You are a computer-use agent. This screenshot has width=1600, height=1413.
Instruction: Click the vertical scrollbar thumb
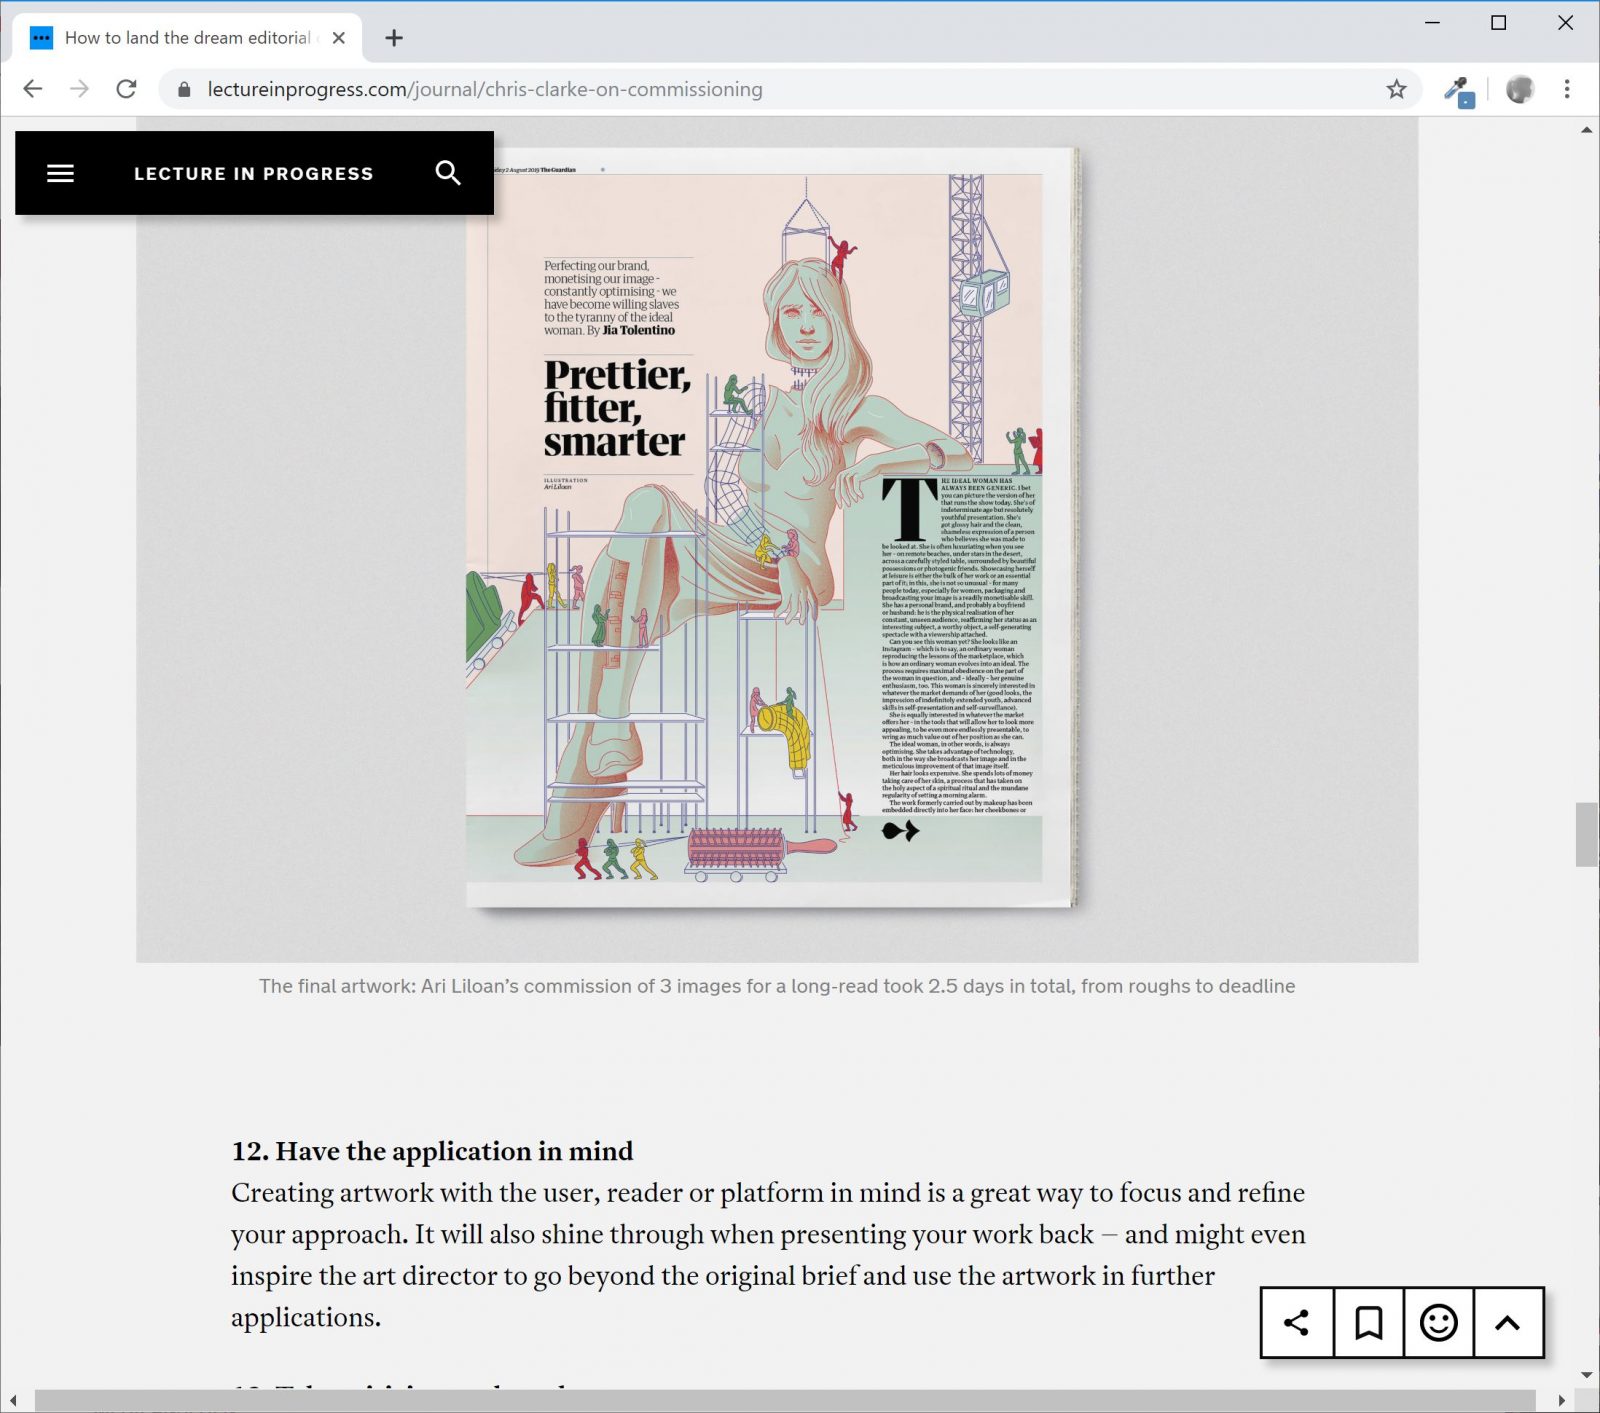tap(1587, 834)
